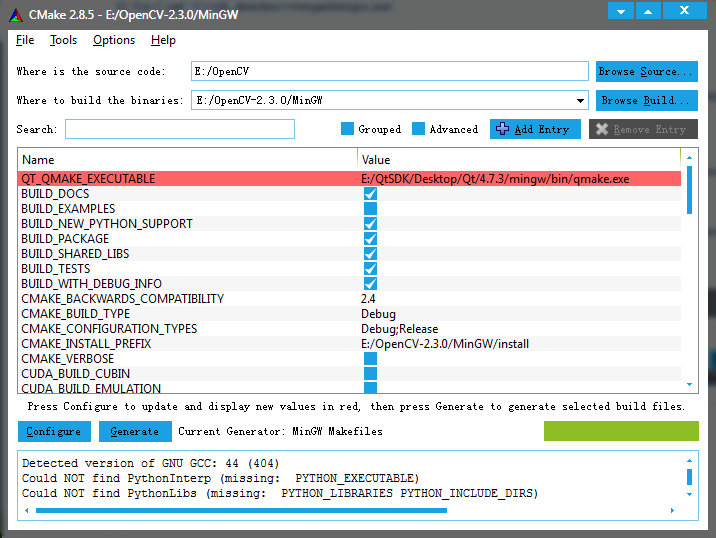Screen dimensions: 716x538
Task: Select the CMAKE_BUILD_TYPE entry name
Action: [x=75, y=314]
